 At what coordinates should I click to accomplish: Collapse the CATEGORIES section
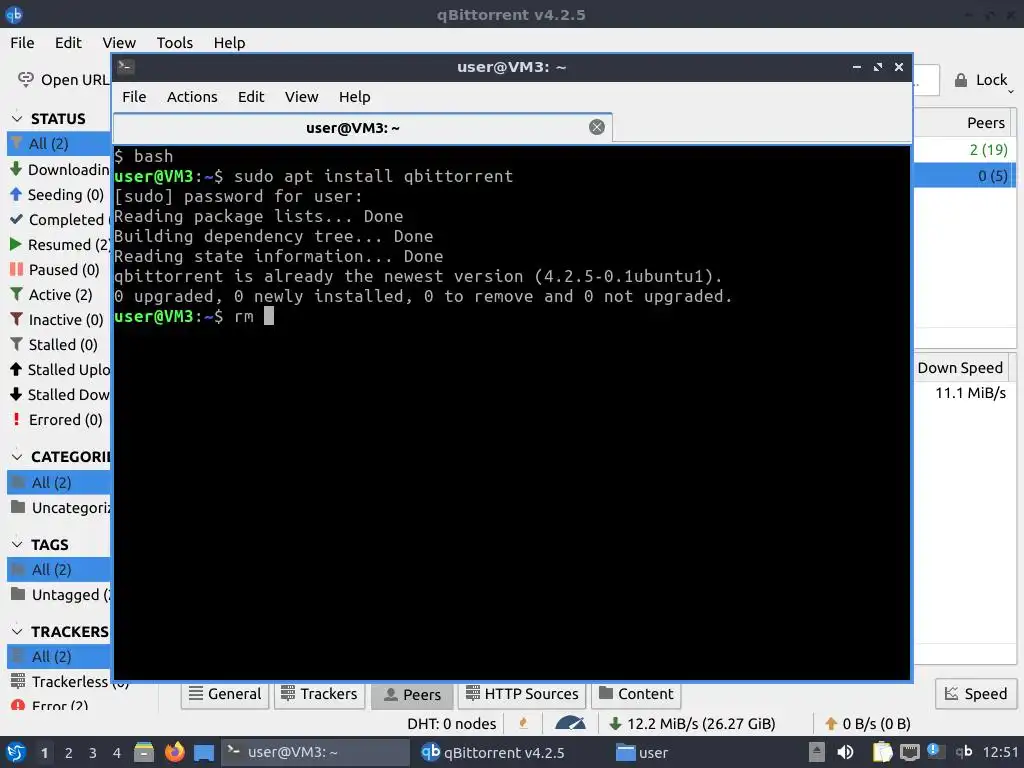[x=17, y=456]
